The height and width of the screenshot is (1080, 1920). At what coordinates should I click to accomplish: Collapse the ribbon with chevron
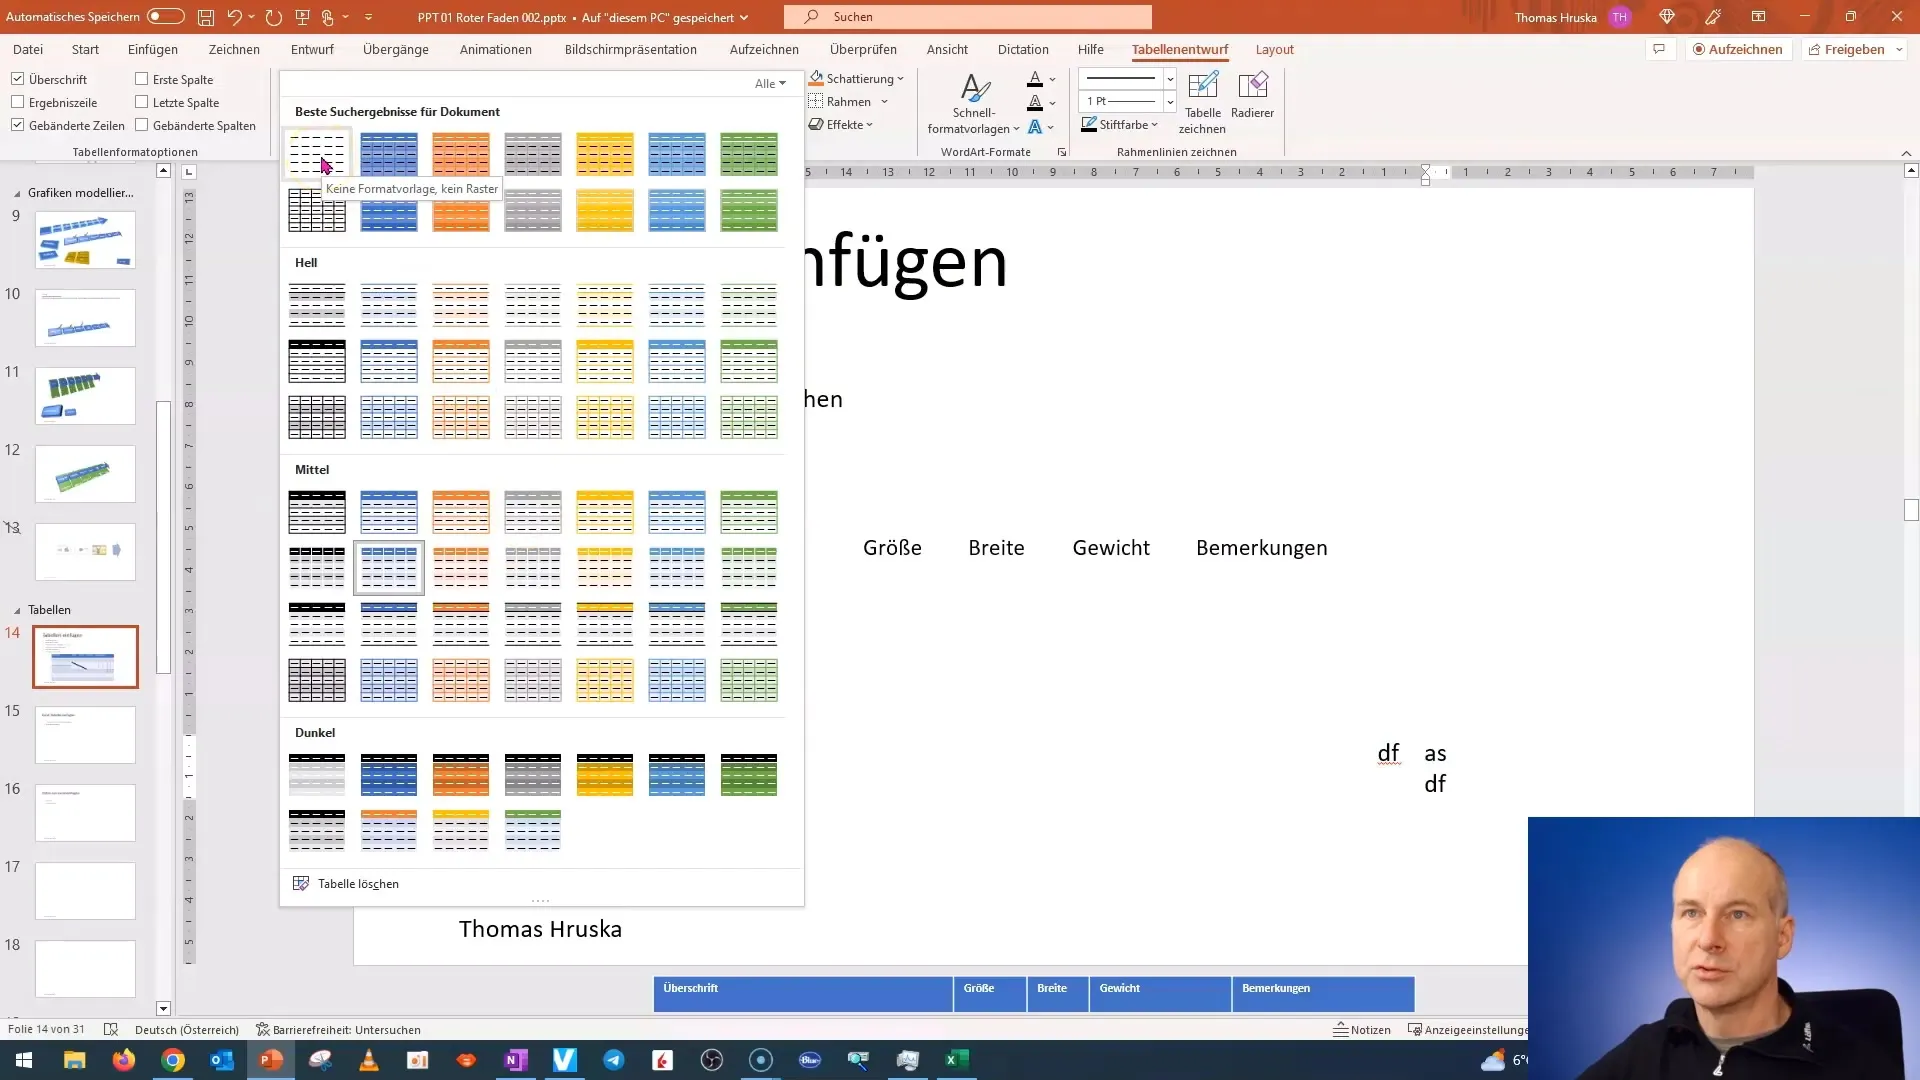click(x=1906, y=153)
